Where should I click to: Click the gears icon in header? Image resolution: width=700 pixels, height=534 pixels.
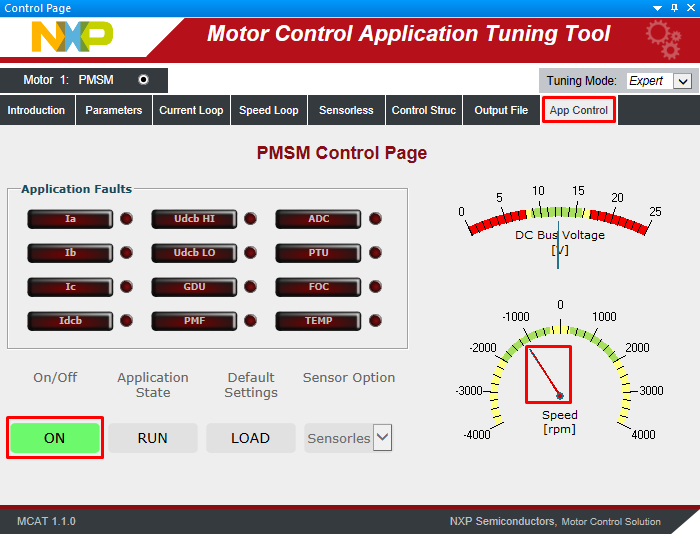tap(662, 38)
